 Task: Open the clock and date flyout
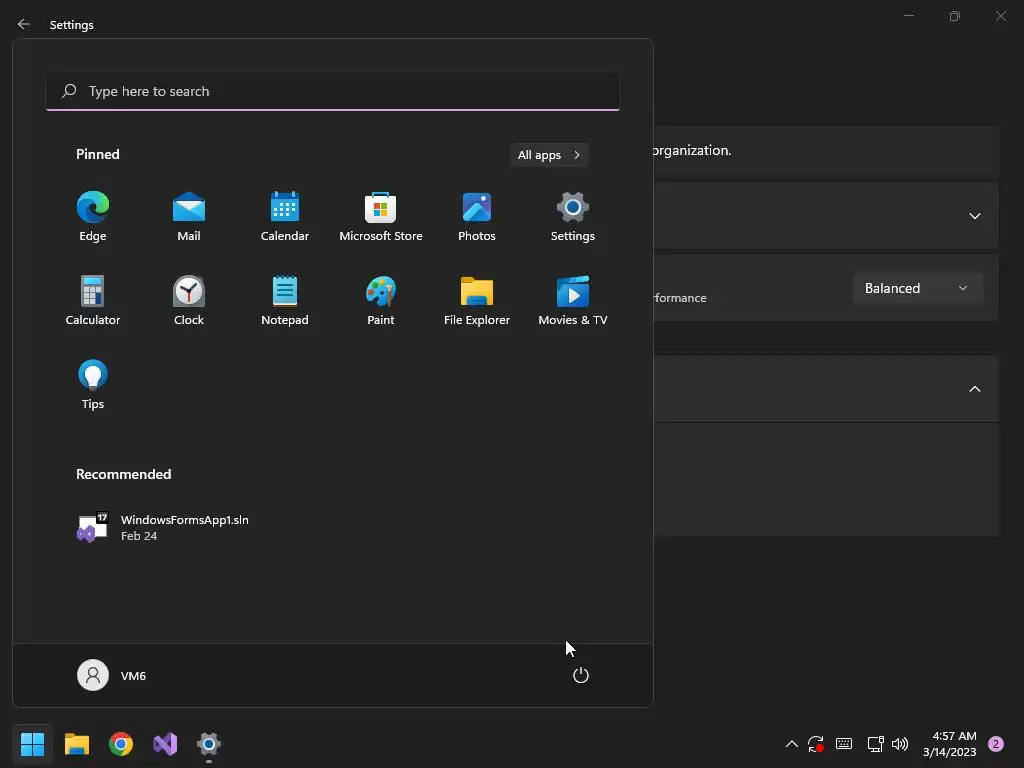(950, 744)
